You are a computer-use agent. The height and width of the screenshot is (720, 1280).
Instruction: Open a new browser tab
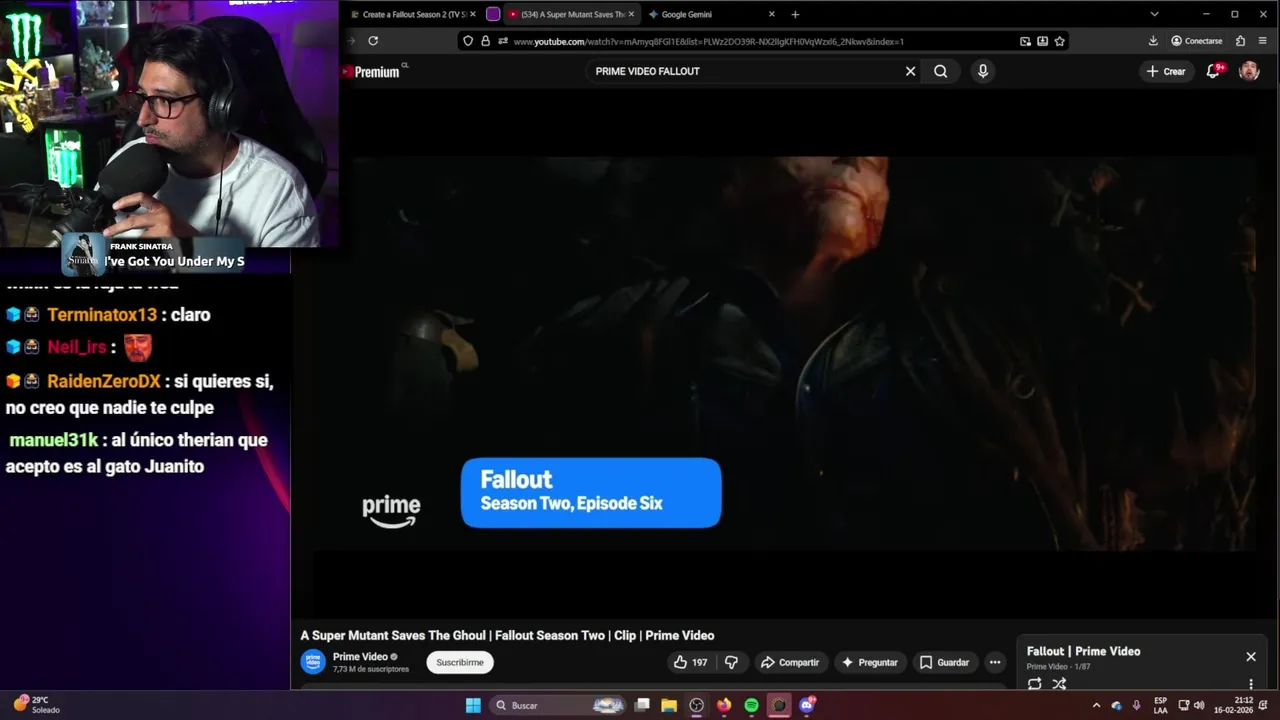(795, 14)
